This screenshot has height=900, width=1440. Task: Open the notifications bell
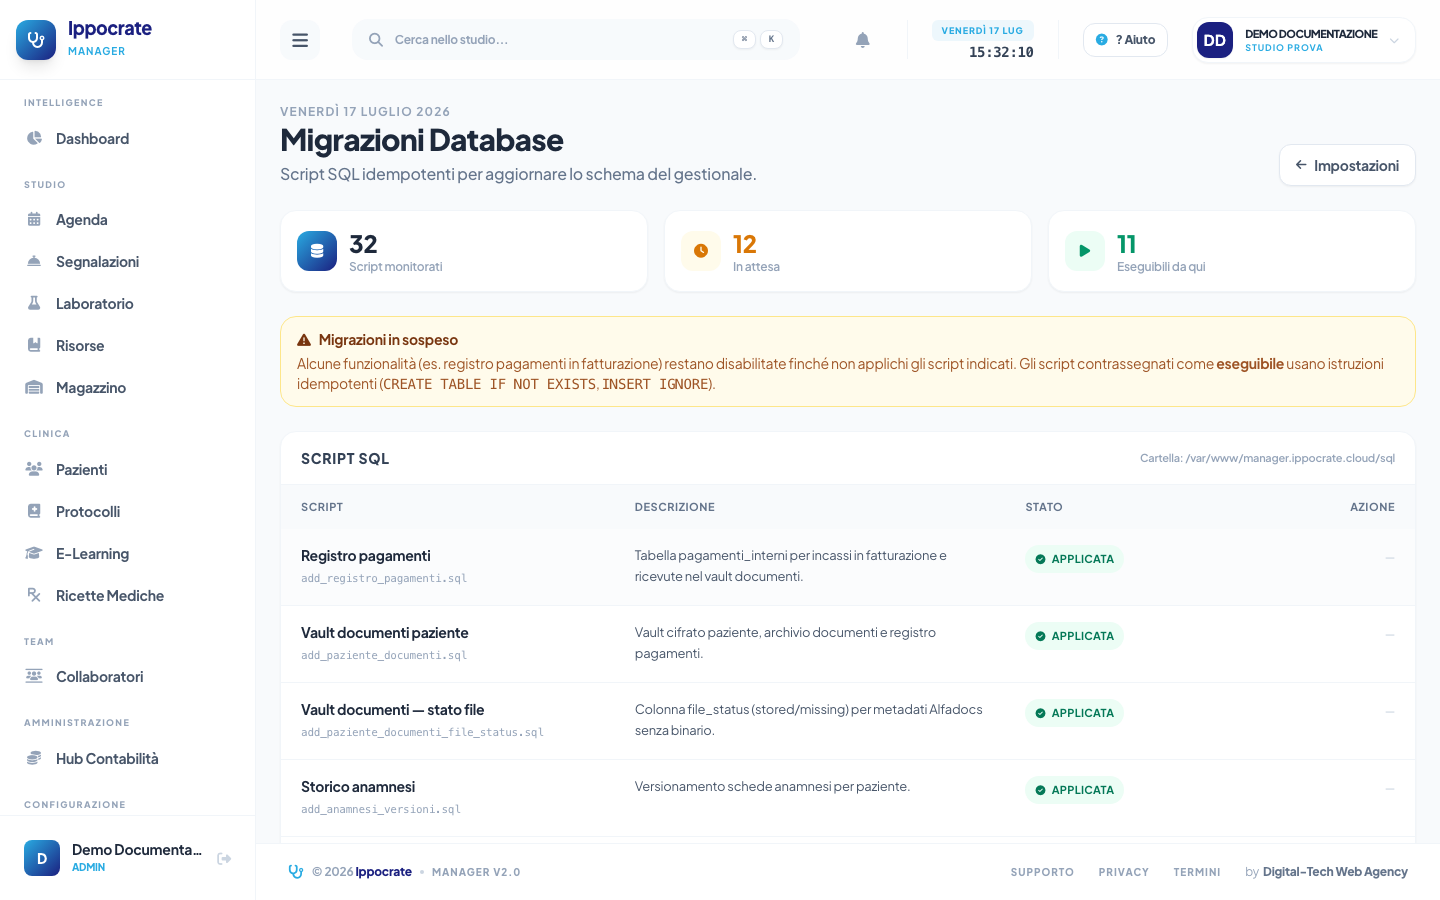tap(863, 40)
